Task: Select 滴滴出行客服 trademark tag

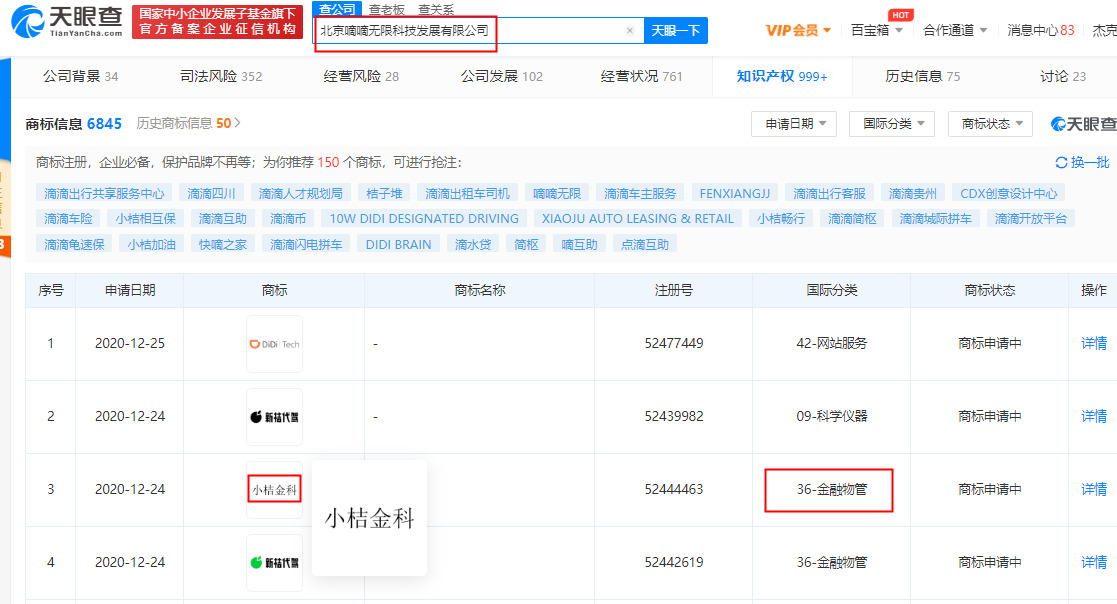Action: (x=829, y=193)
